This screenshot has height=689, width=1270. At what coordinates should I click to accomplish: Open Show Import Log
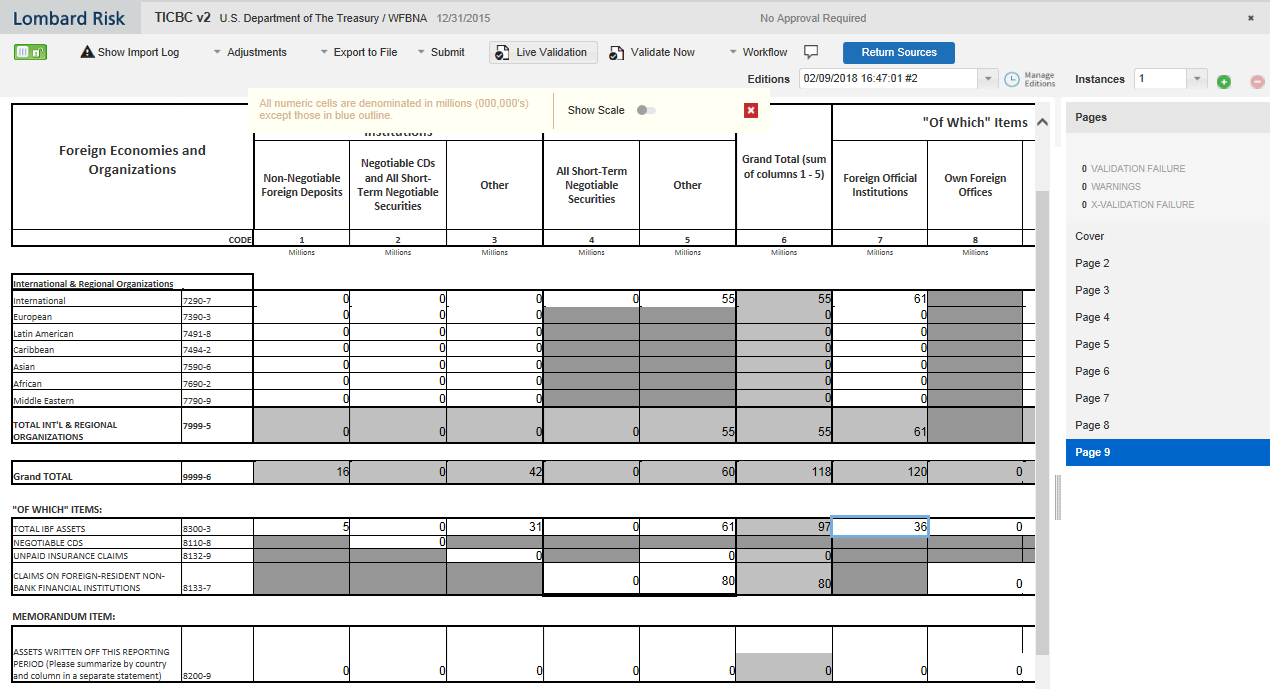pos(130,52)
